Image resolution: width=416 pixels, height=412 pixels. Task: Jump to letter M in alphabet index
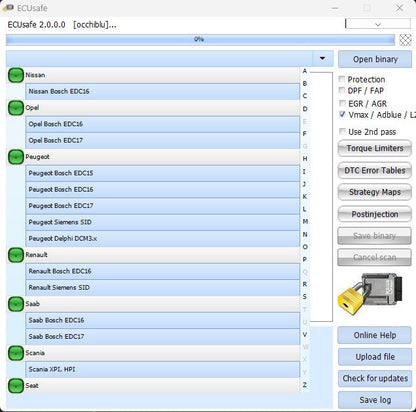tap(305, 221)
